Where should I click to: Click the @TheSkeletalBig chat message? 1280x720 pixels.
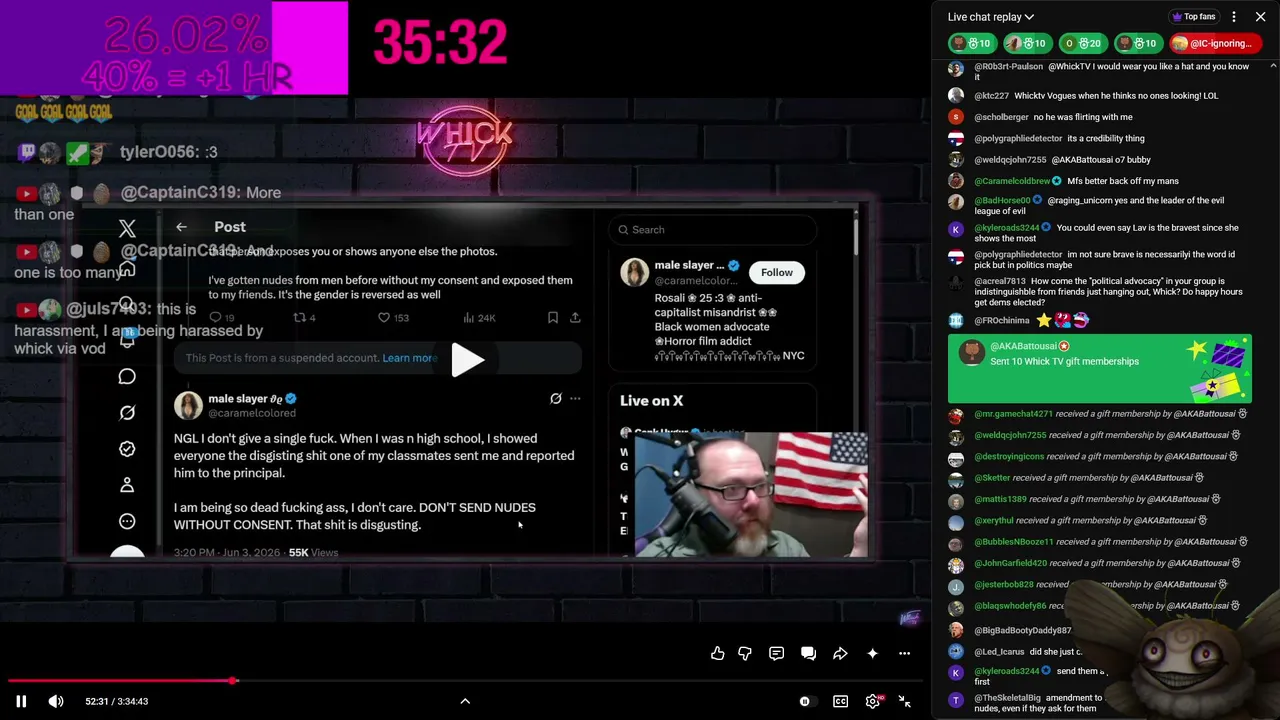1025,703
